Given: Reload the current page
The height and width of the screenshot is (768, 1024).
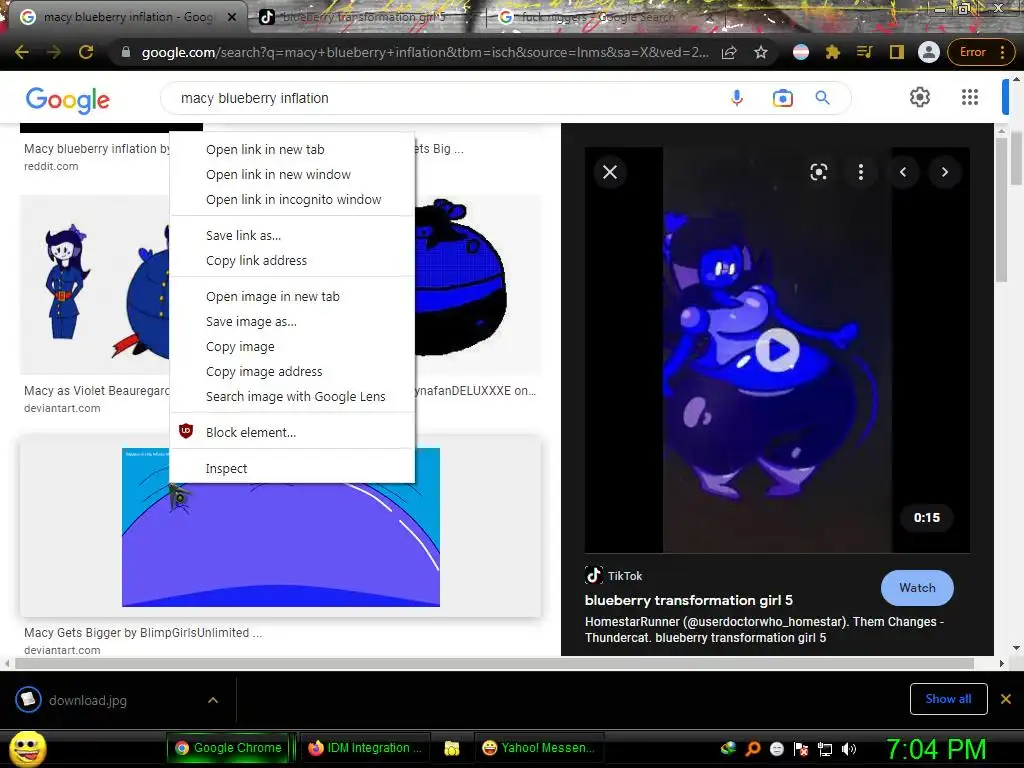Looking at the screenshot, I should 86,52.
